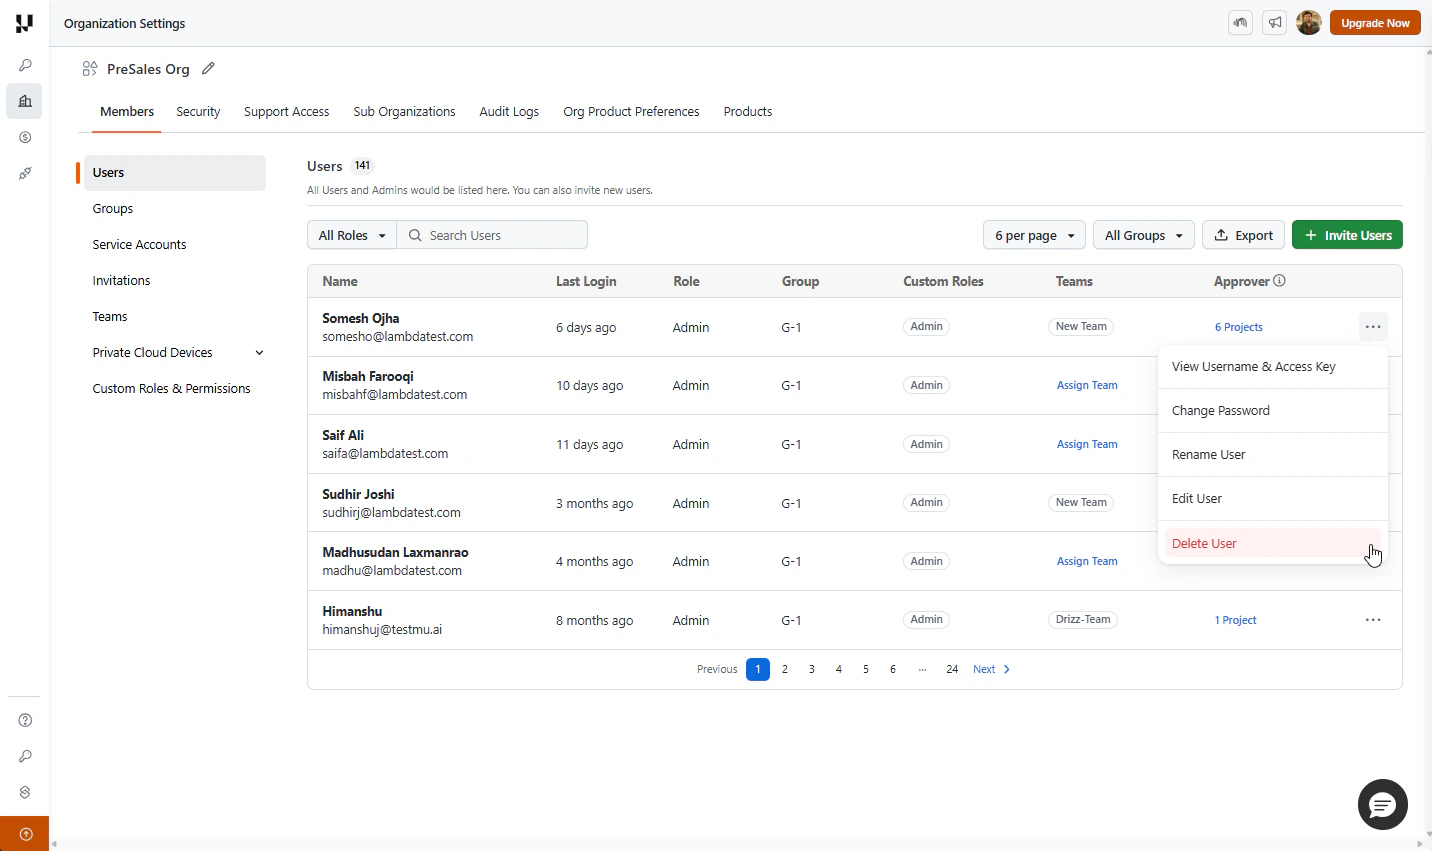Open Custom Roles & Permissions in left menu

[171, 388]
